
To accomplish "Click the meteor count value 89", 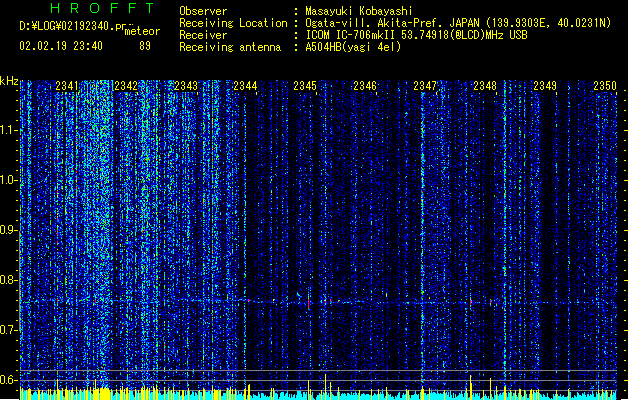I will pyautogui.click(x=145, y=46).
